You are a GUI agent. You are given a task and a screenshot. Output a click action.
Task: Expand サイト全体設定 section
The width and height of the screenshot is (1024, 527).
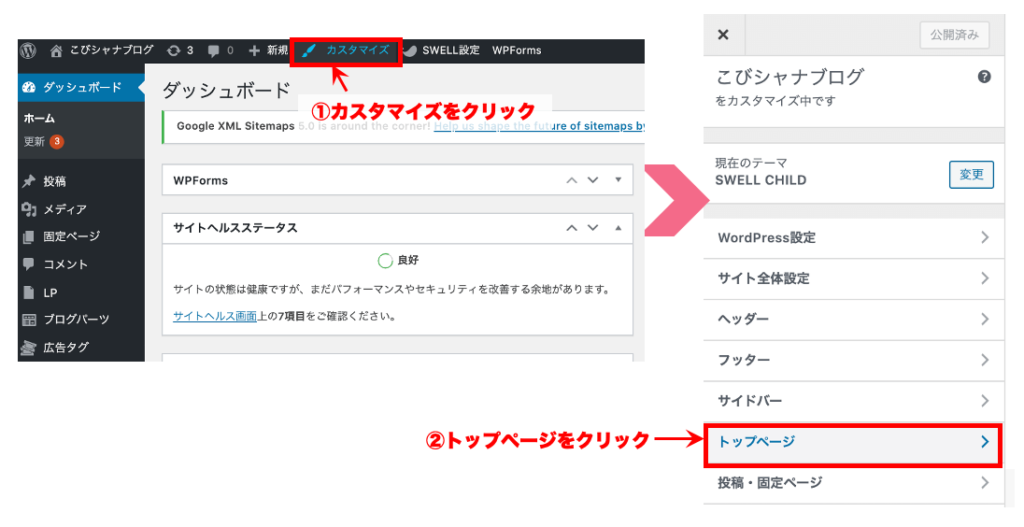tap(854, 279)
